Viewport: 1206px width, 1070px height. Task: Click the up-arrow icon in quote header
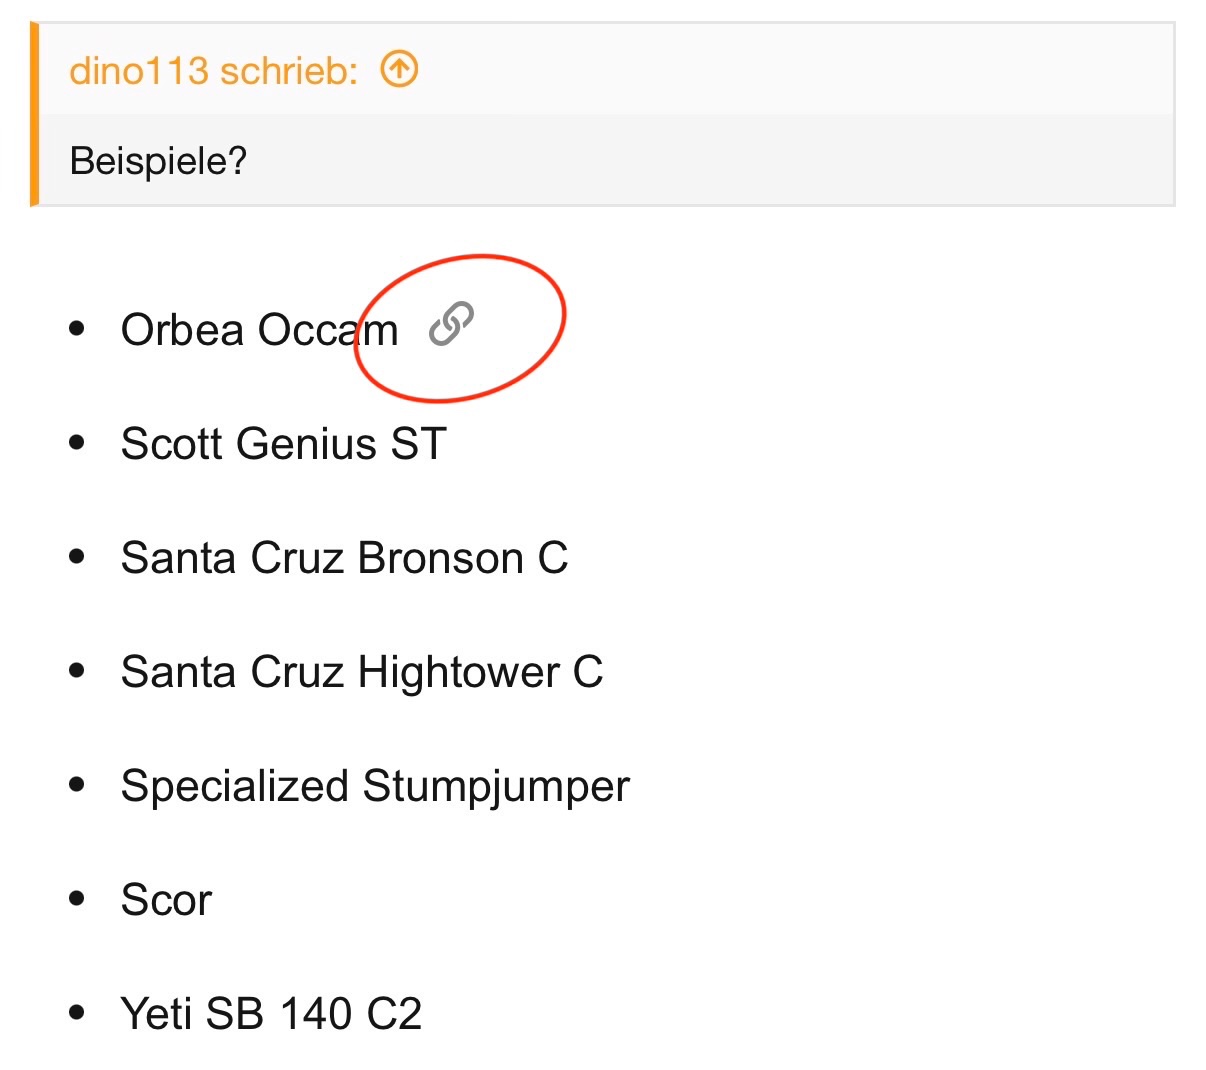399,70
